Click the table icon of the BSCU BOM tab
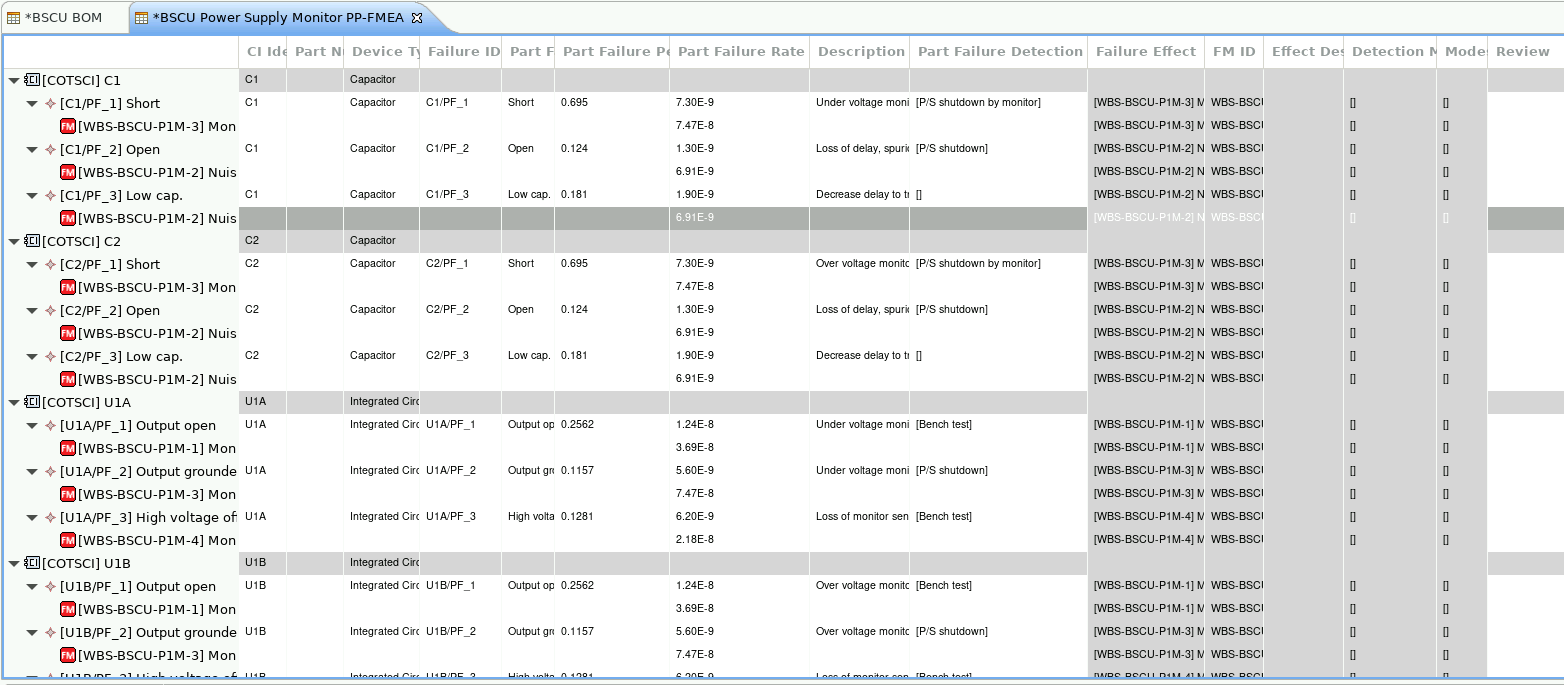Image resolution: width=1564 pixels, height=685 pixels. 13,18
